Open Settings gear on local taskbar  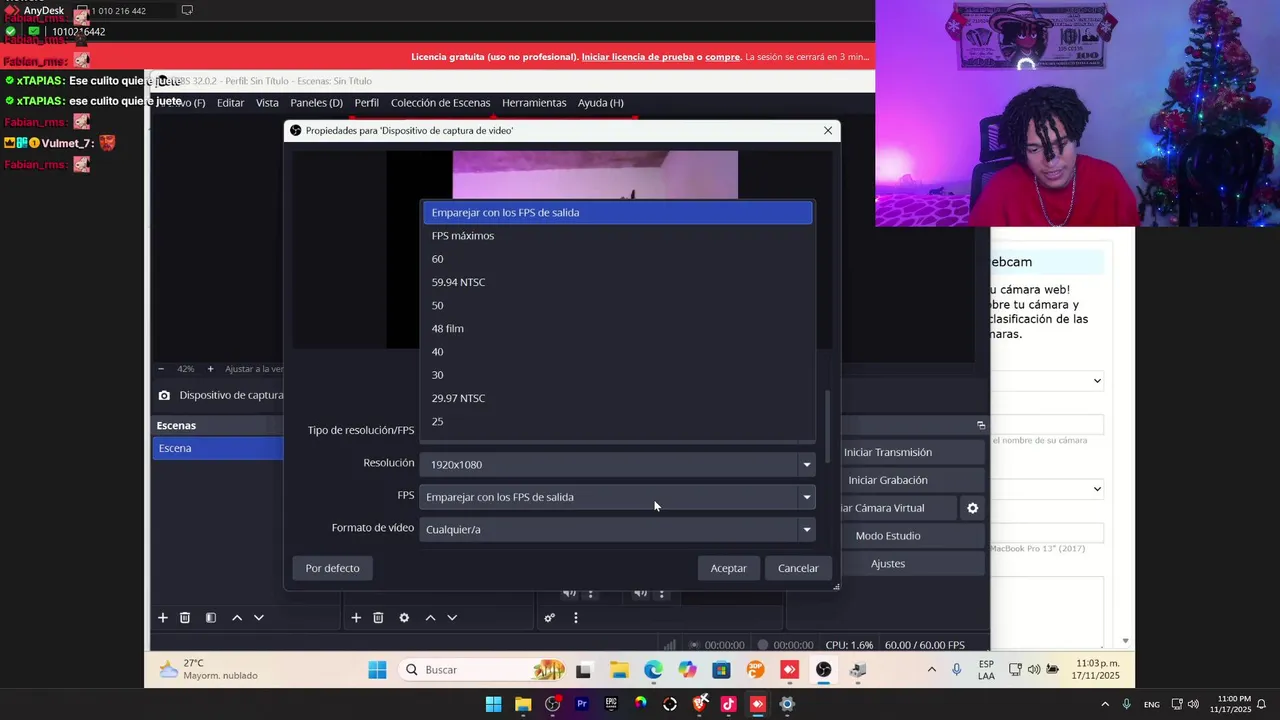point(787,704)
